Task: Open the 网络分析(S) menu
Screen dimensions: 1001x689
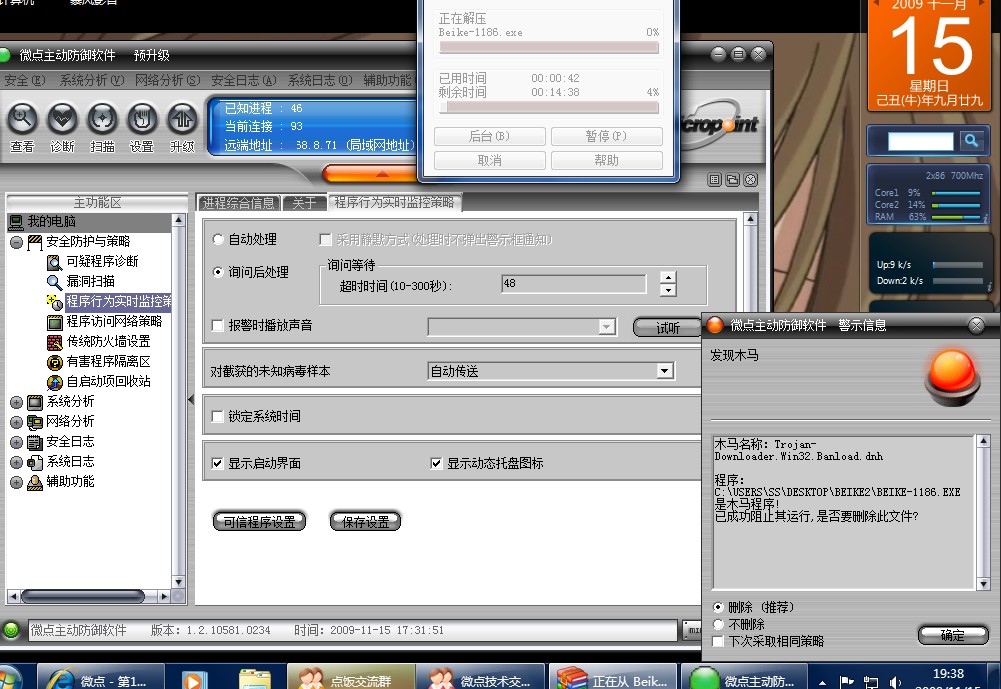Action: (167, 80)
